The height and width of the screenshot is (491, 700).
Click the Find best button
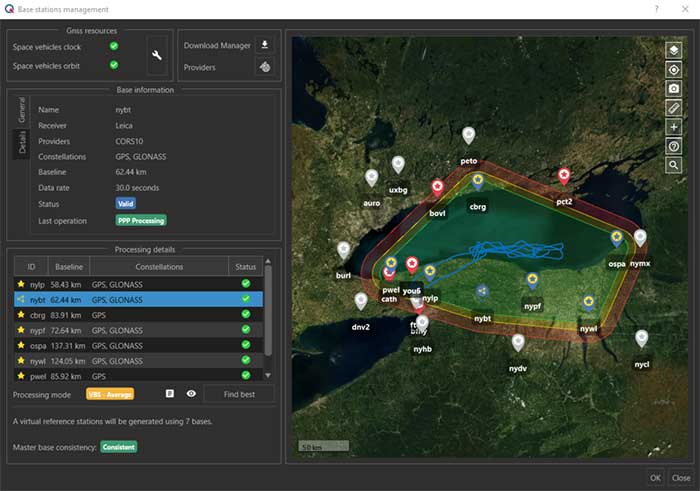(x=238, y=394)
